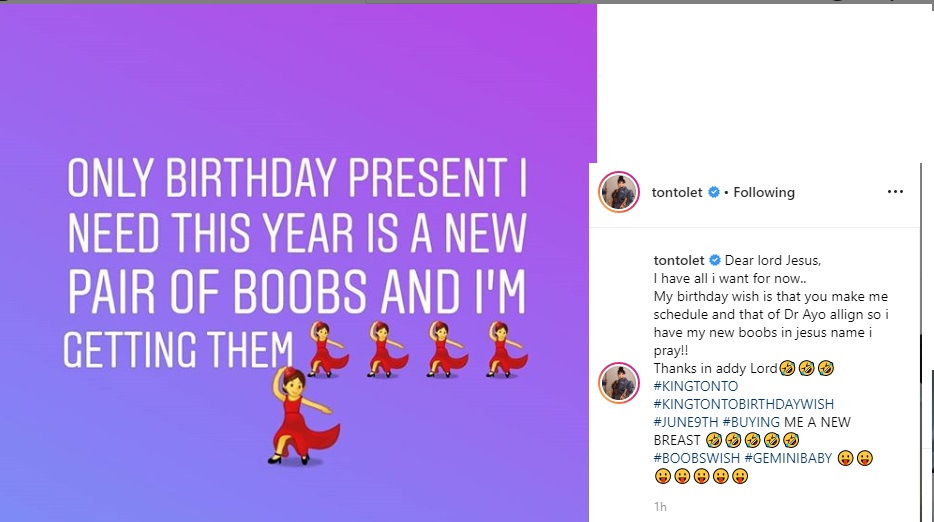Click the 1h post timestamp
The image size is (934, 522).
click(659, 505)
